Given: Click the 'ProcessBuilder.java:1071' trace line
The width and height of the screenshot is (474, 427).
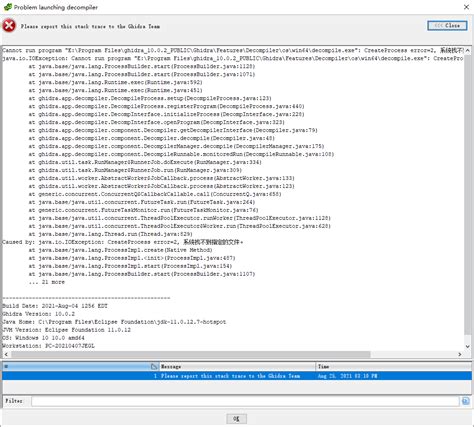Looking at the screenshot, I should (x=142, y=74).
